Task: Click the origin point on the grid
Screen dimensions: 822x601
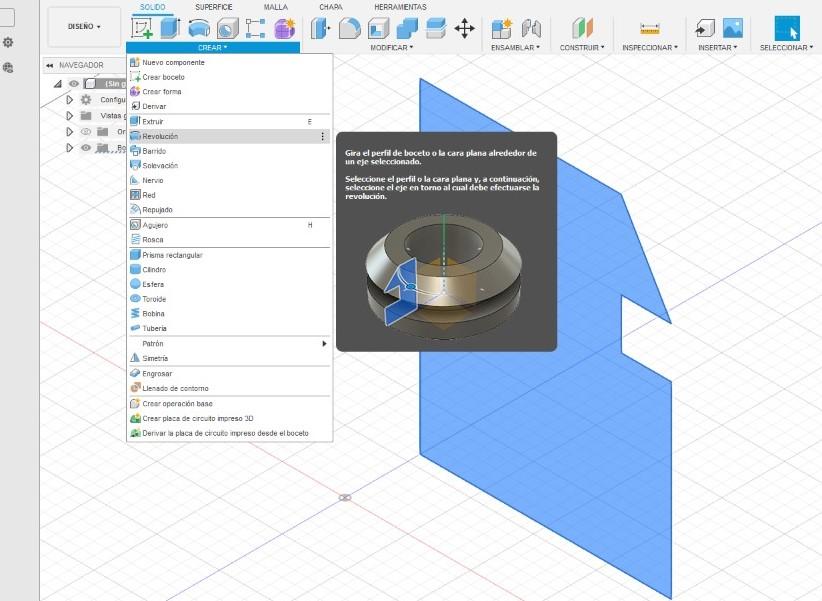Action: point(344,497)
